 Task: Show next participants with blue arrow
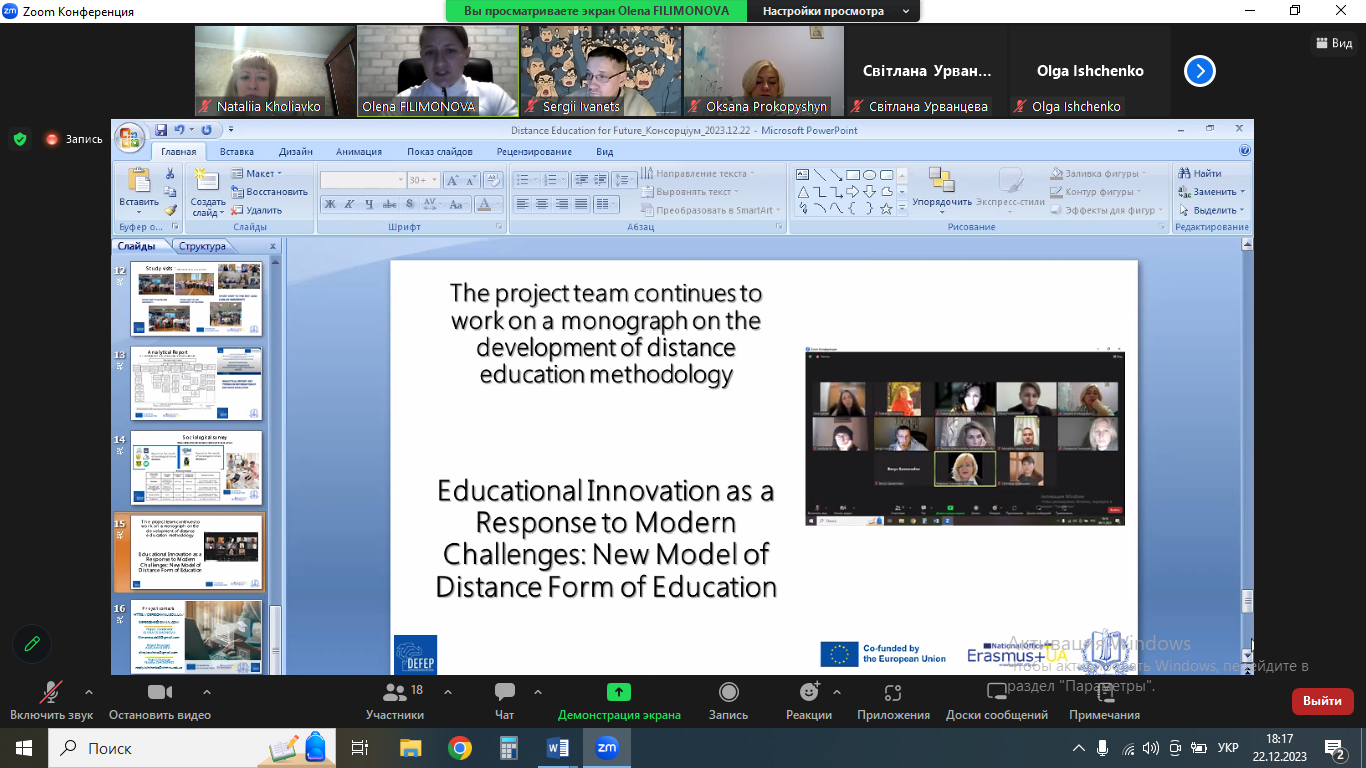click(1199, 71)
